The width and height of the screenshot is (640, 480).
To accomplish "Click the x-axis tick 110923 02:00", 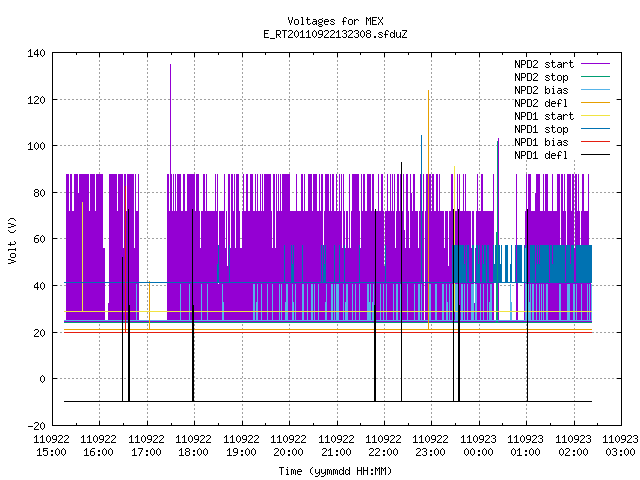I will [573, 446].
